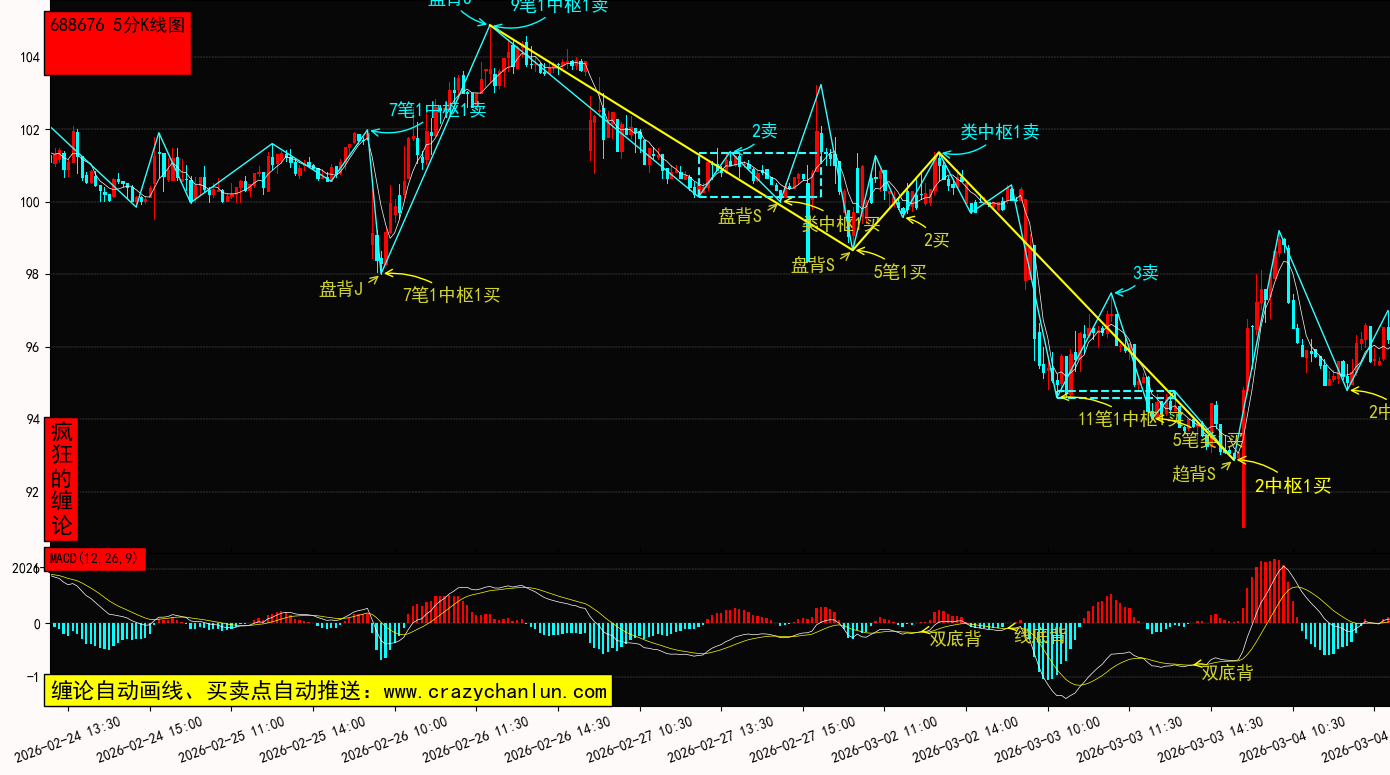Click the 7笔1中枢1卖 sell marker
The image size is (1390, 775).
tap(437, 110)
